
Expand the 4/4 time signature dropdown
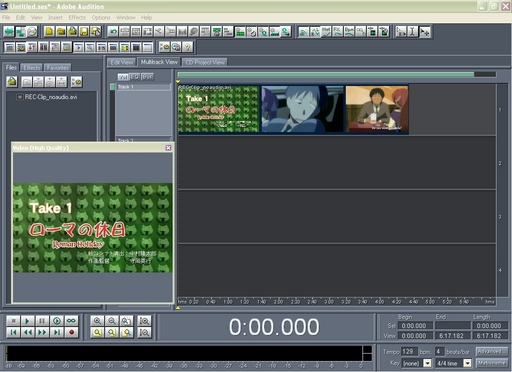click(x=468, y=363)
